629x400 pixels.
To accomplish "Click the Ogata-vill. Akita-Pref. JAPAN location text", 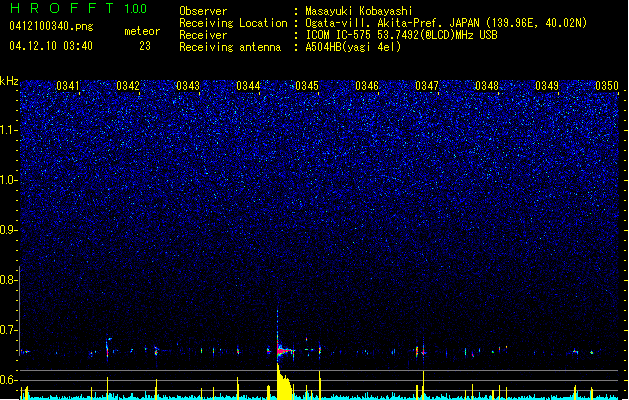I will point(446,23).
